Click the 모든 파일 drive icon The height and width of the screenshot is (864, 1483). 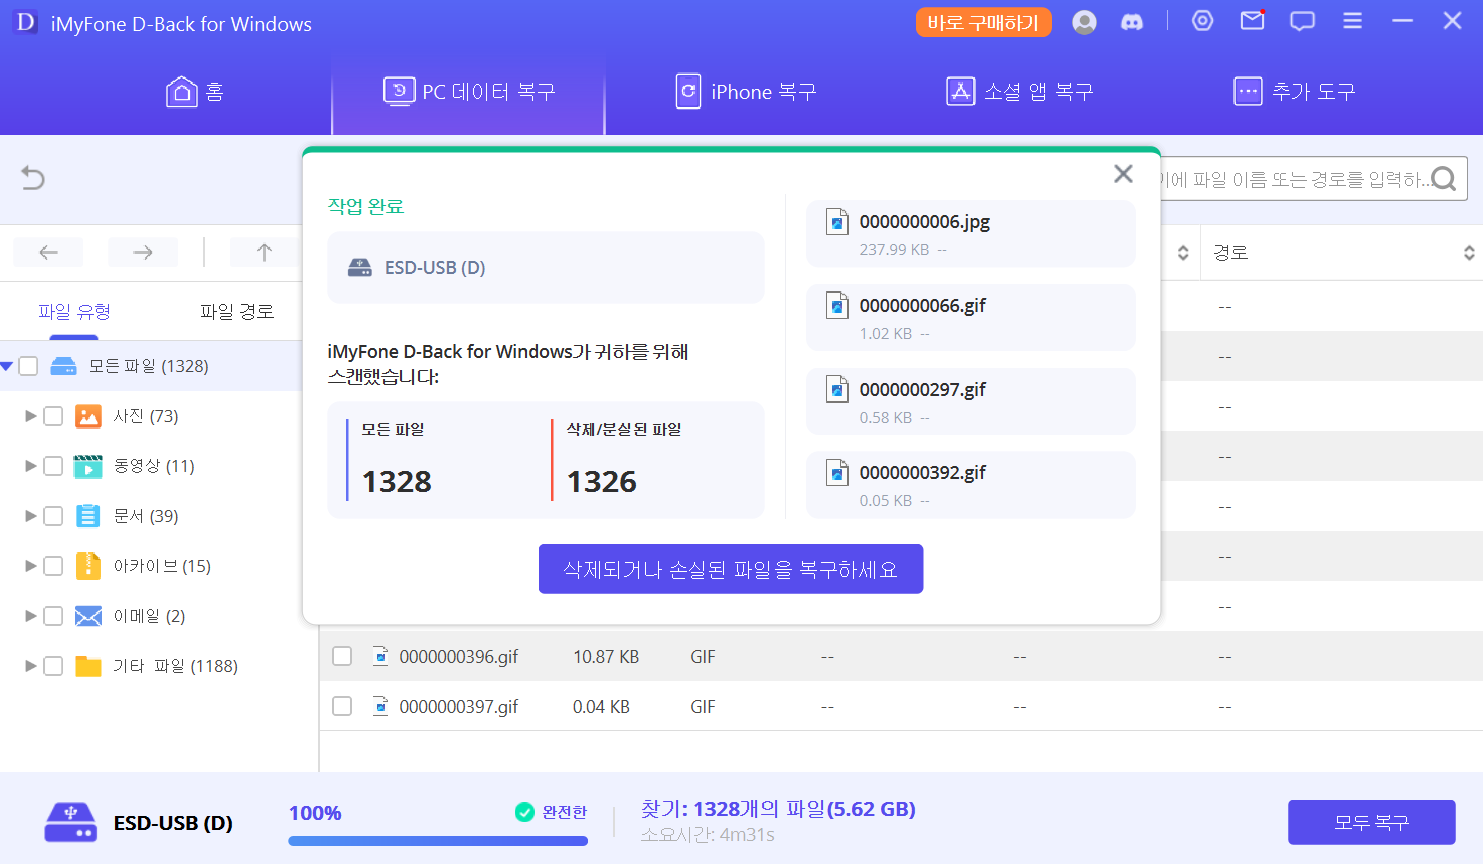63,366
